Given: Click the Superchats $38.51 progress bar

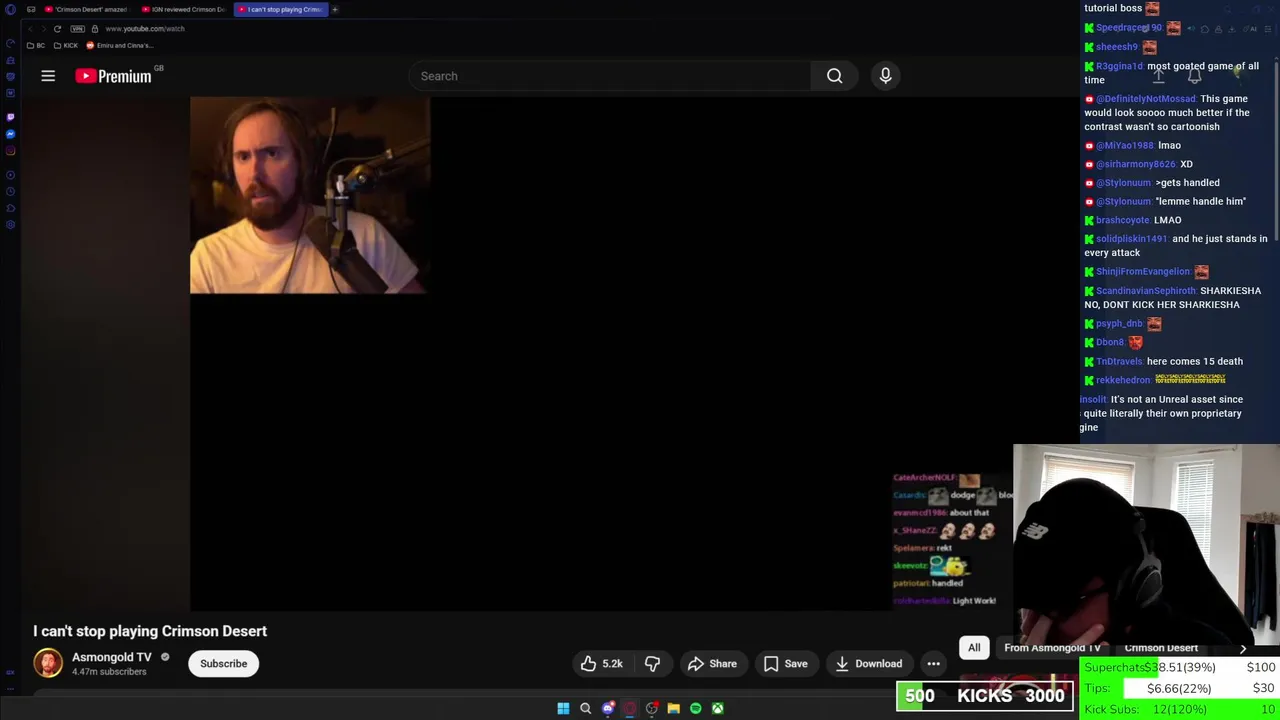Looking at the screenshot, I should 1180,667.
